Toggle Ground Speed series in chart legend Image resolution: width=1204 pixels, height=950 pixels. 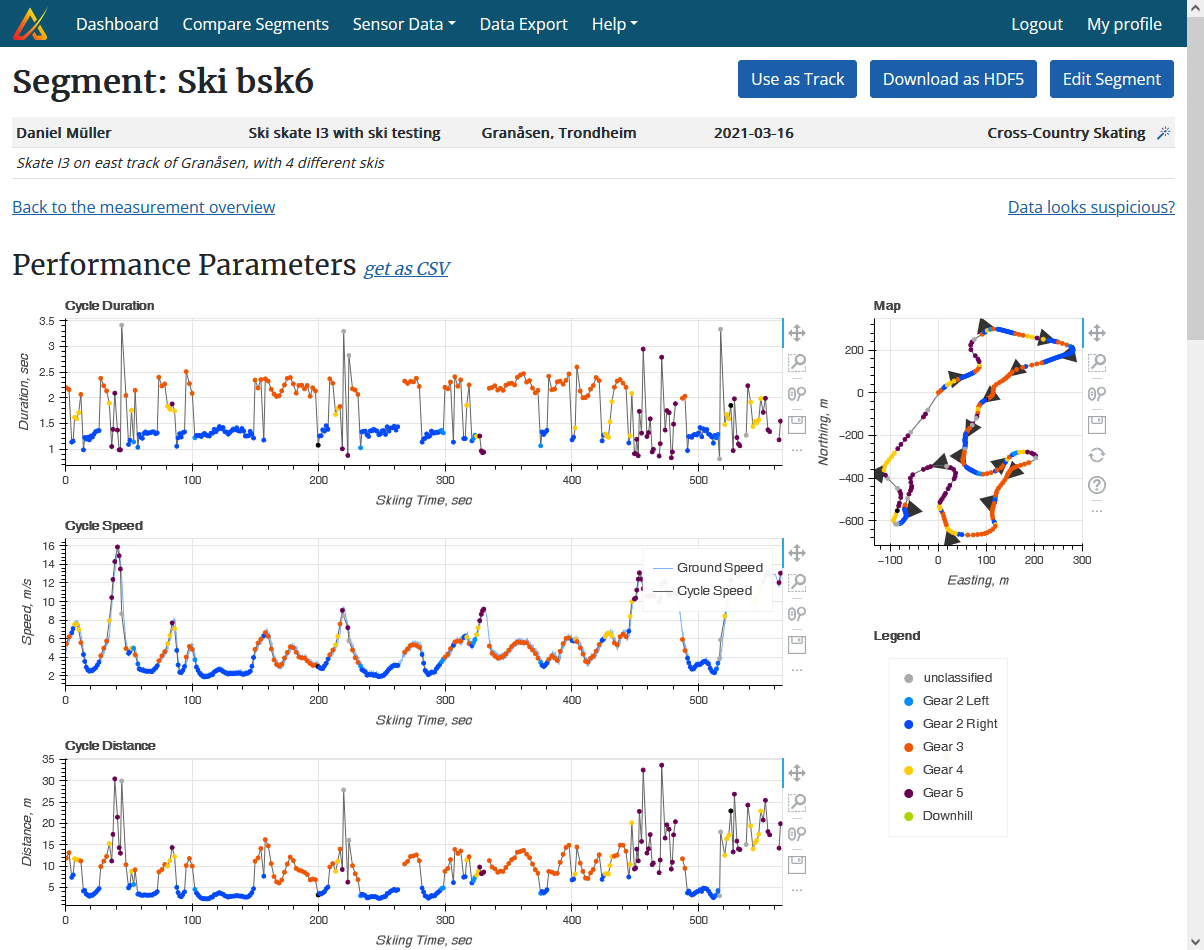click(x=719, y=568)
